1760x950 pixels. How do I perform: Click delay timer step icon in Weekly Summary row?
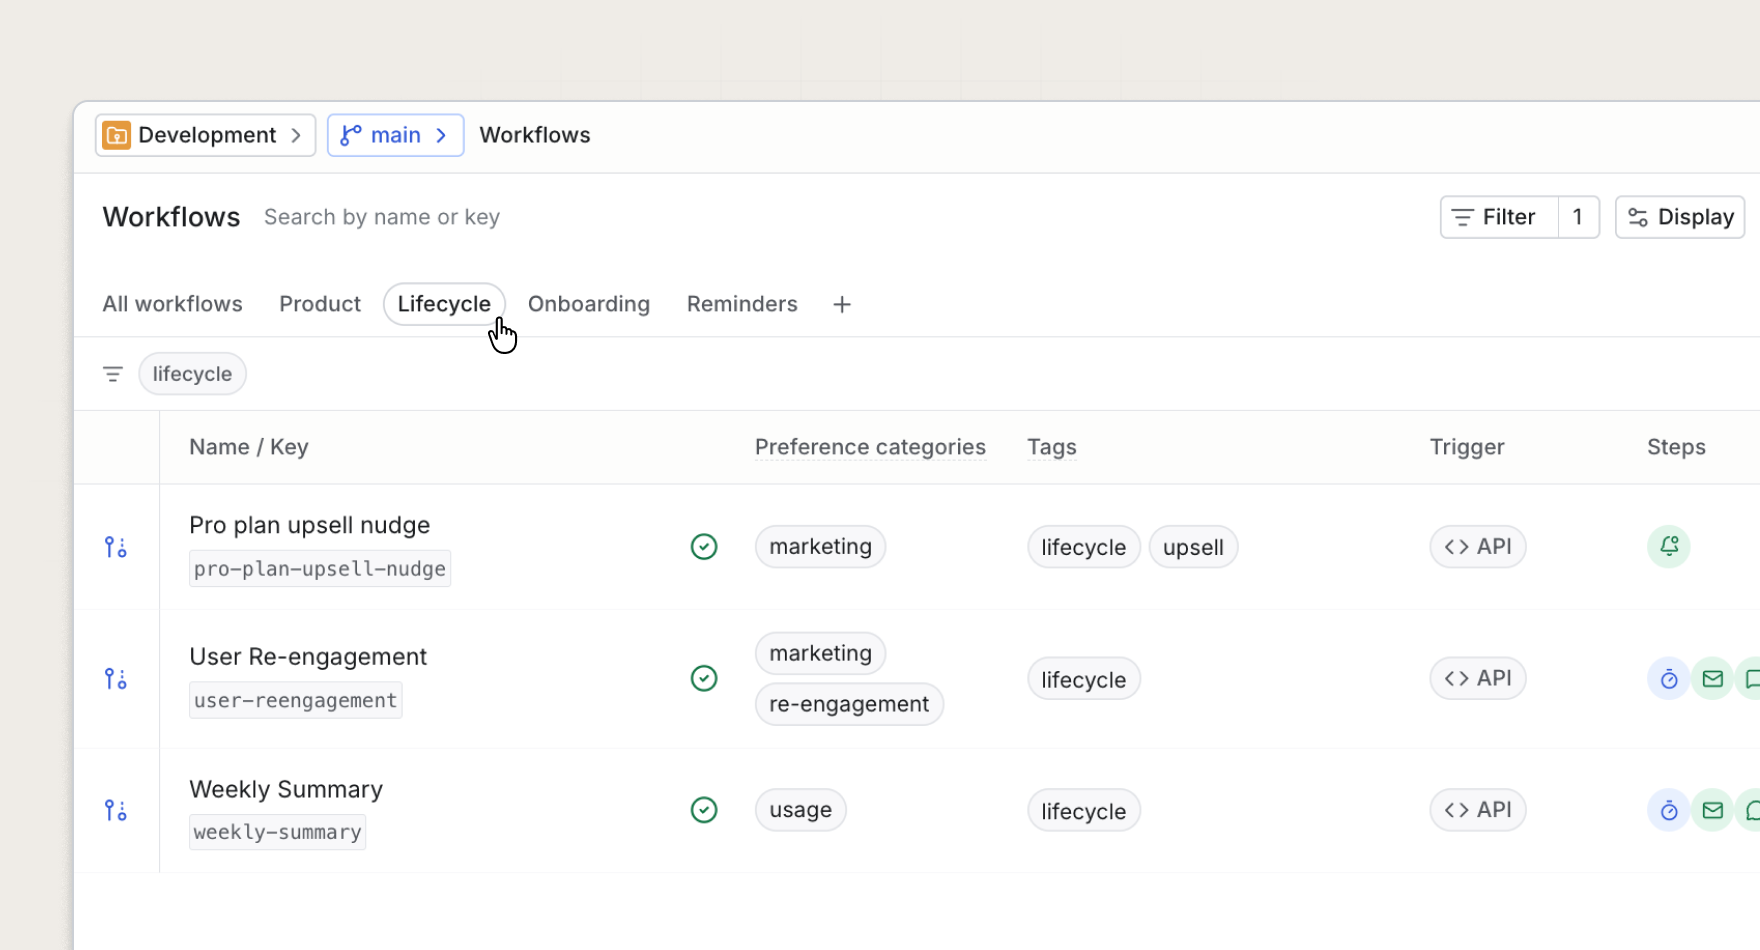pos(1669,810)
